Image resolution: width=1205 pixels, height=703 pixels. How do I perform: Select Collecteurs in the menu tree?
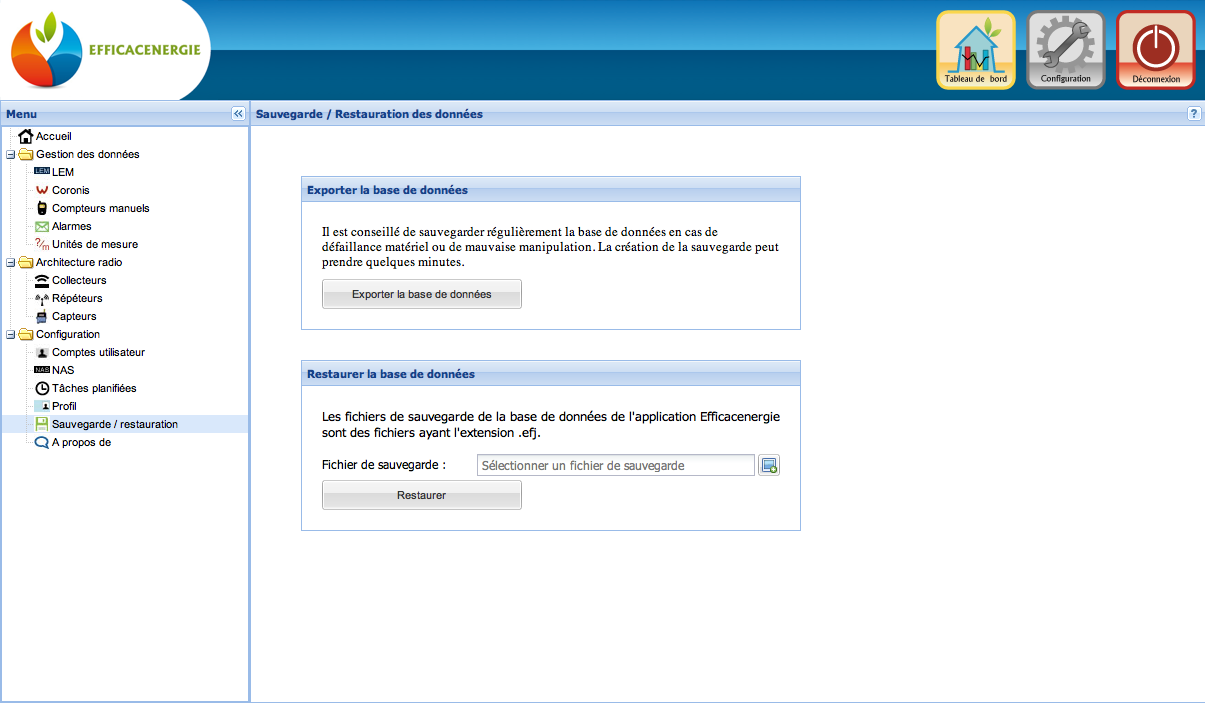point(79,280)
